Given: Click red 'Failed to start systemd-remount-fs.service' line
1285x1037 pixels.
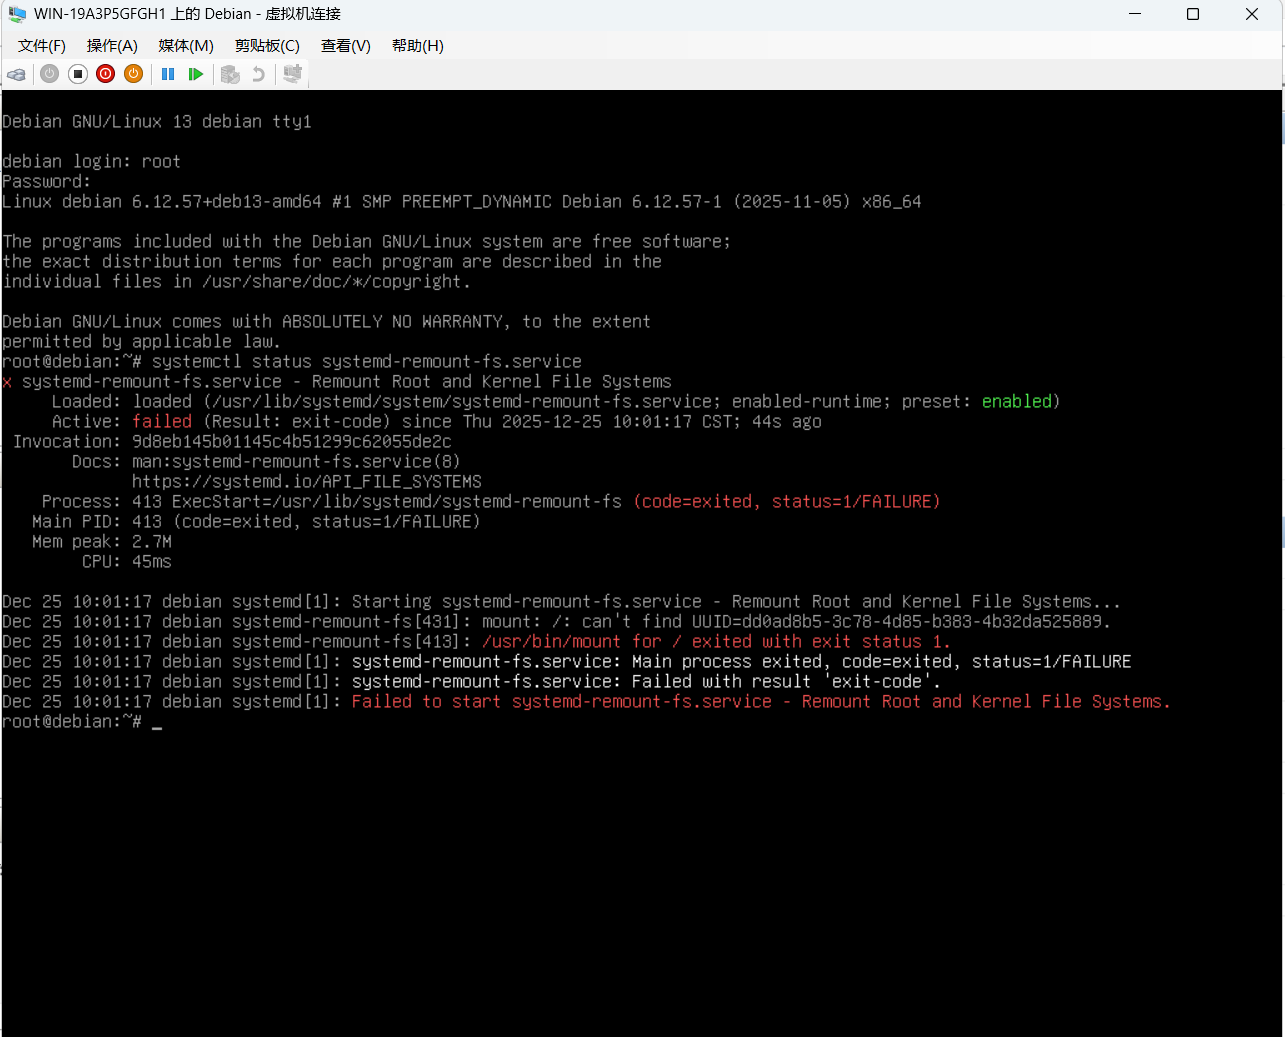Looking at the screenshot, I should (x=761, y=702).
